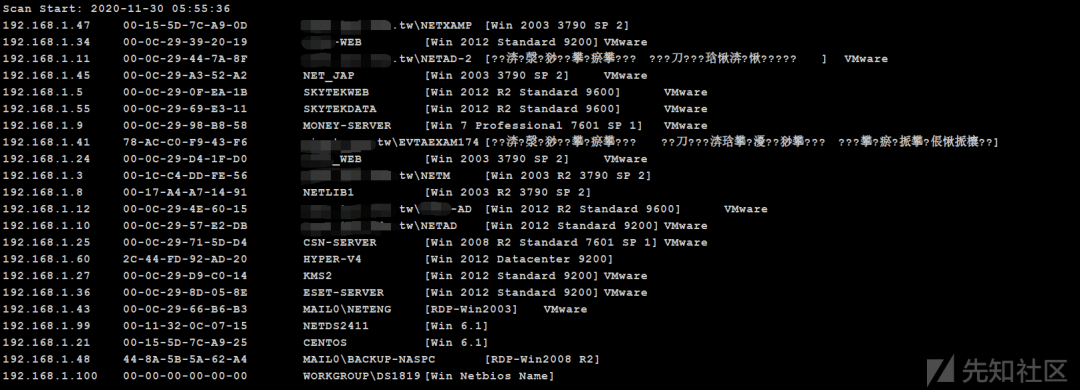Click MAC address 00-15-5D-7C-A9-25
The width and height of the screenshot is (1080, 390).
tap(185, 342)
